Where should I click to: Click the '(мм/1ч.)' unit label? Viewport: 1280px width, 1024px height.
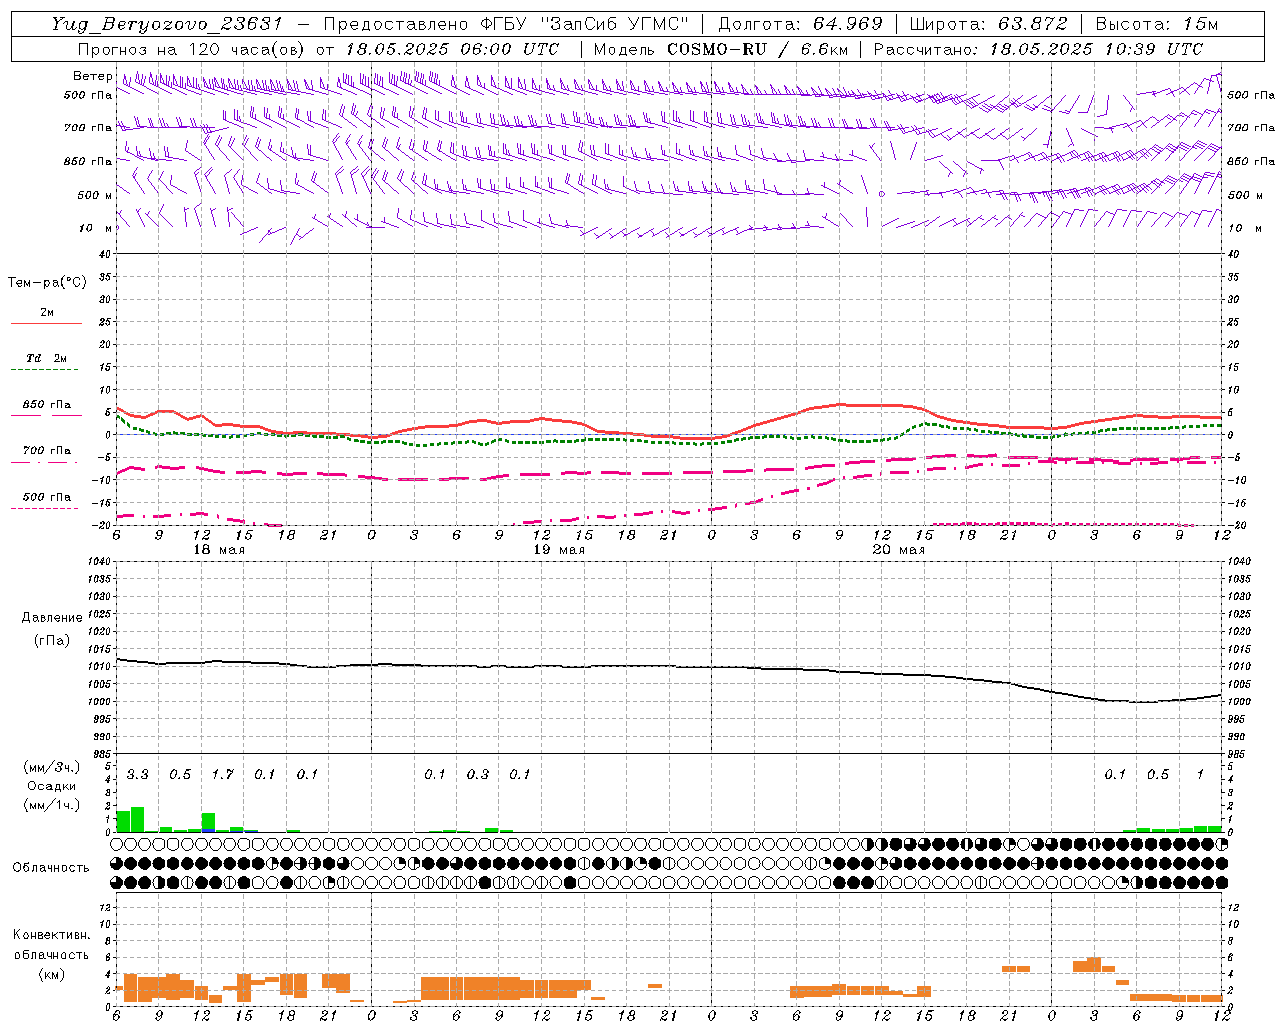[51, 804]
